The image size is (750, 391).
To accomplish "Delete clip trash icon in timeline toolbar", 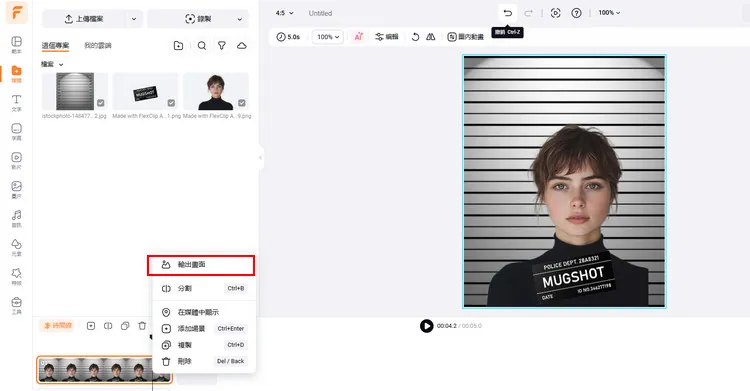I will pyautogui.click(x=142, y=326).
